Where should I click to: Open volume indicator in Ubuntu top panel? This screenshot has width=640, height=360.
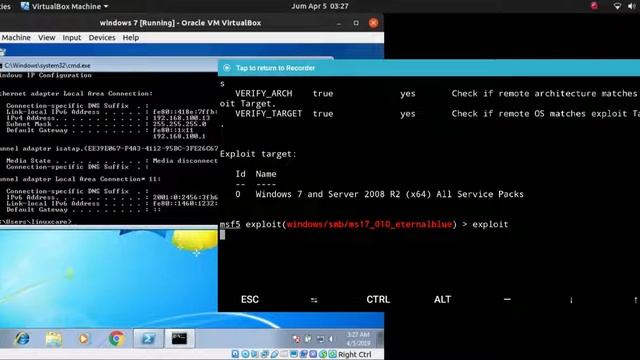coord(631,6)
